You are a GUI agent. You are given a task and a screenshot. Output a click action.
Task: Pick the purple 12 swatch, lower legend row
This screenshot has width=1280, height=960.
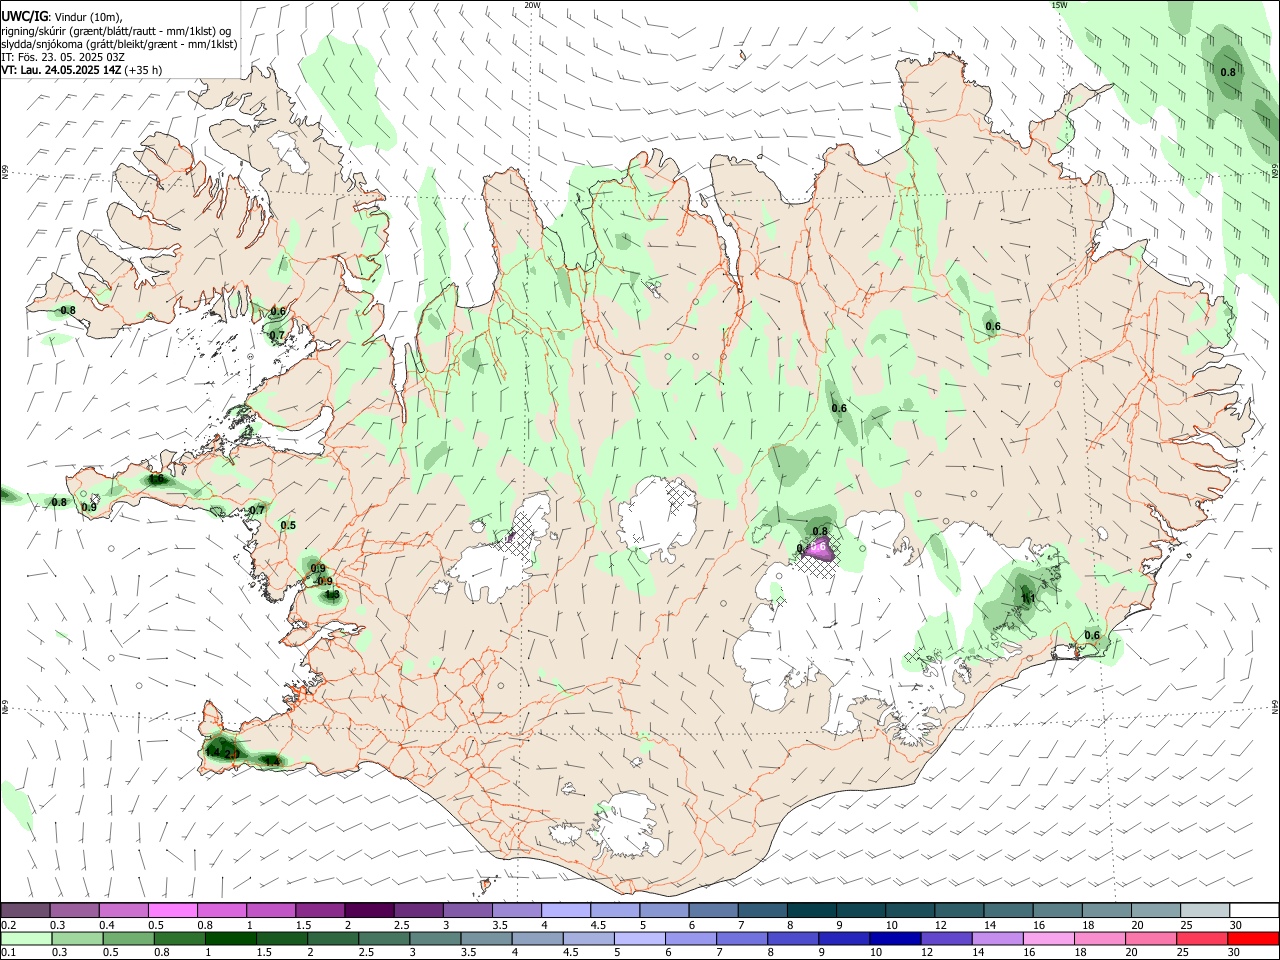coord(947,938)
